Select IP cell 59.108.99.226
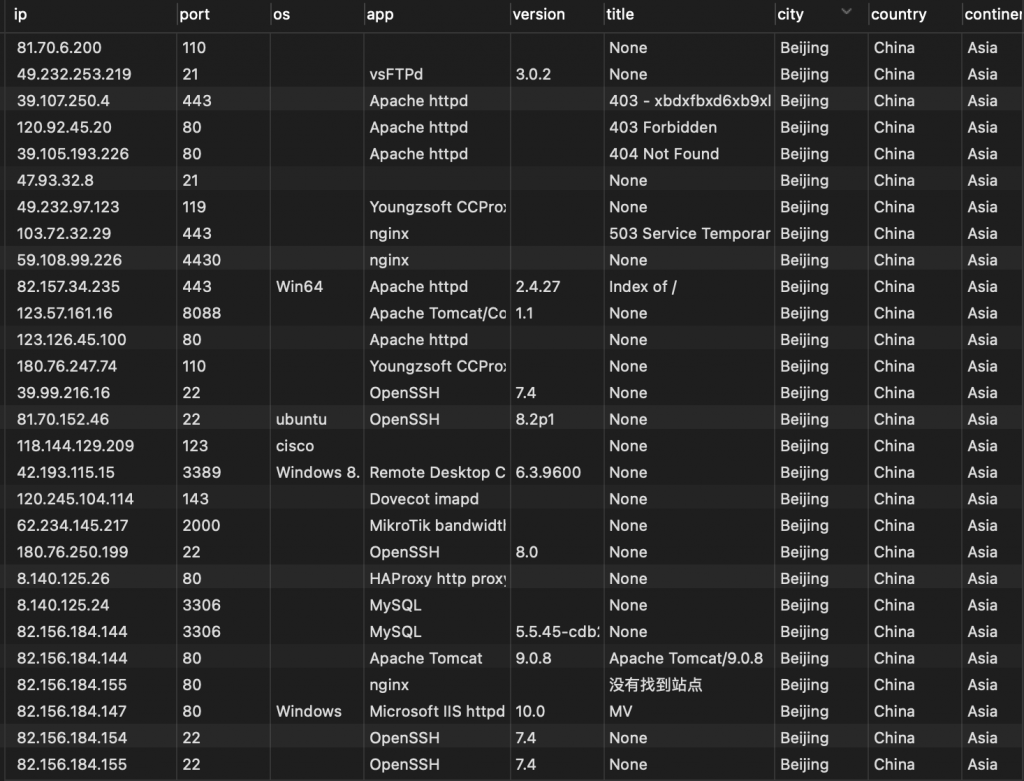1024x781 pixels. 69,261
